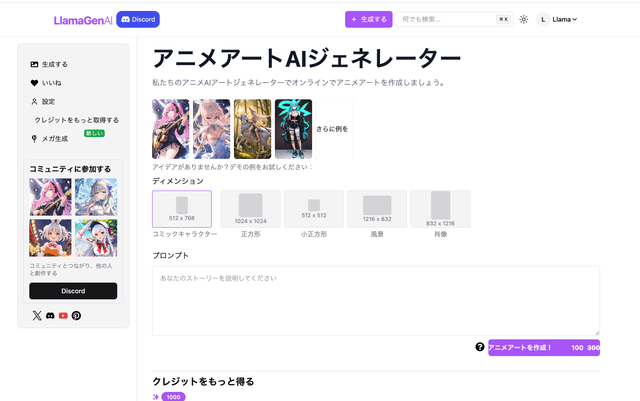Click the L avatar circle
640x401 pixels.
(543, 19)
